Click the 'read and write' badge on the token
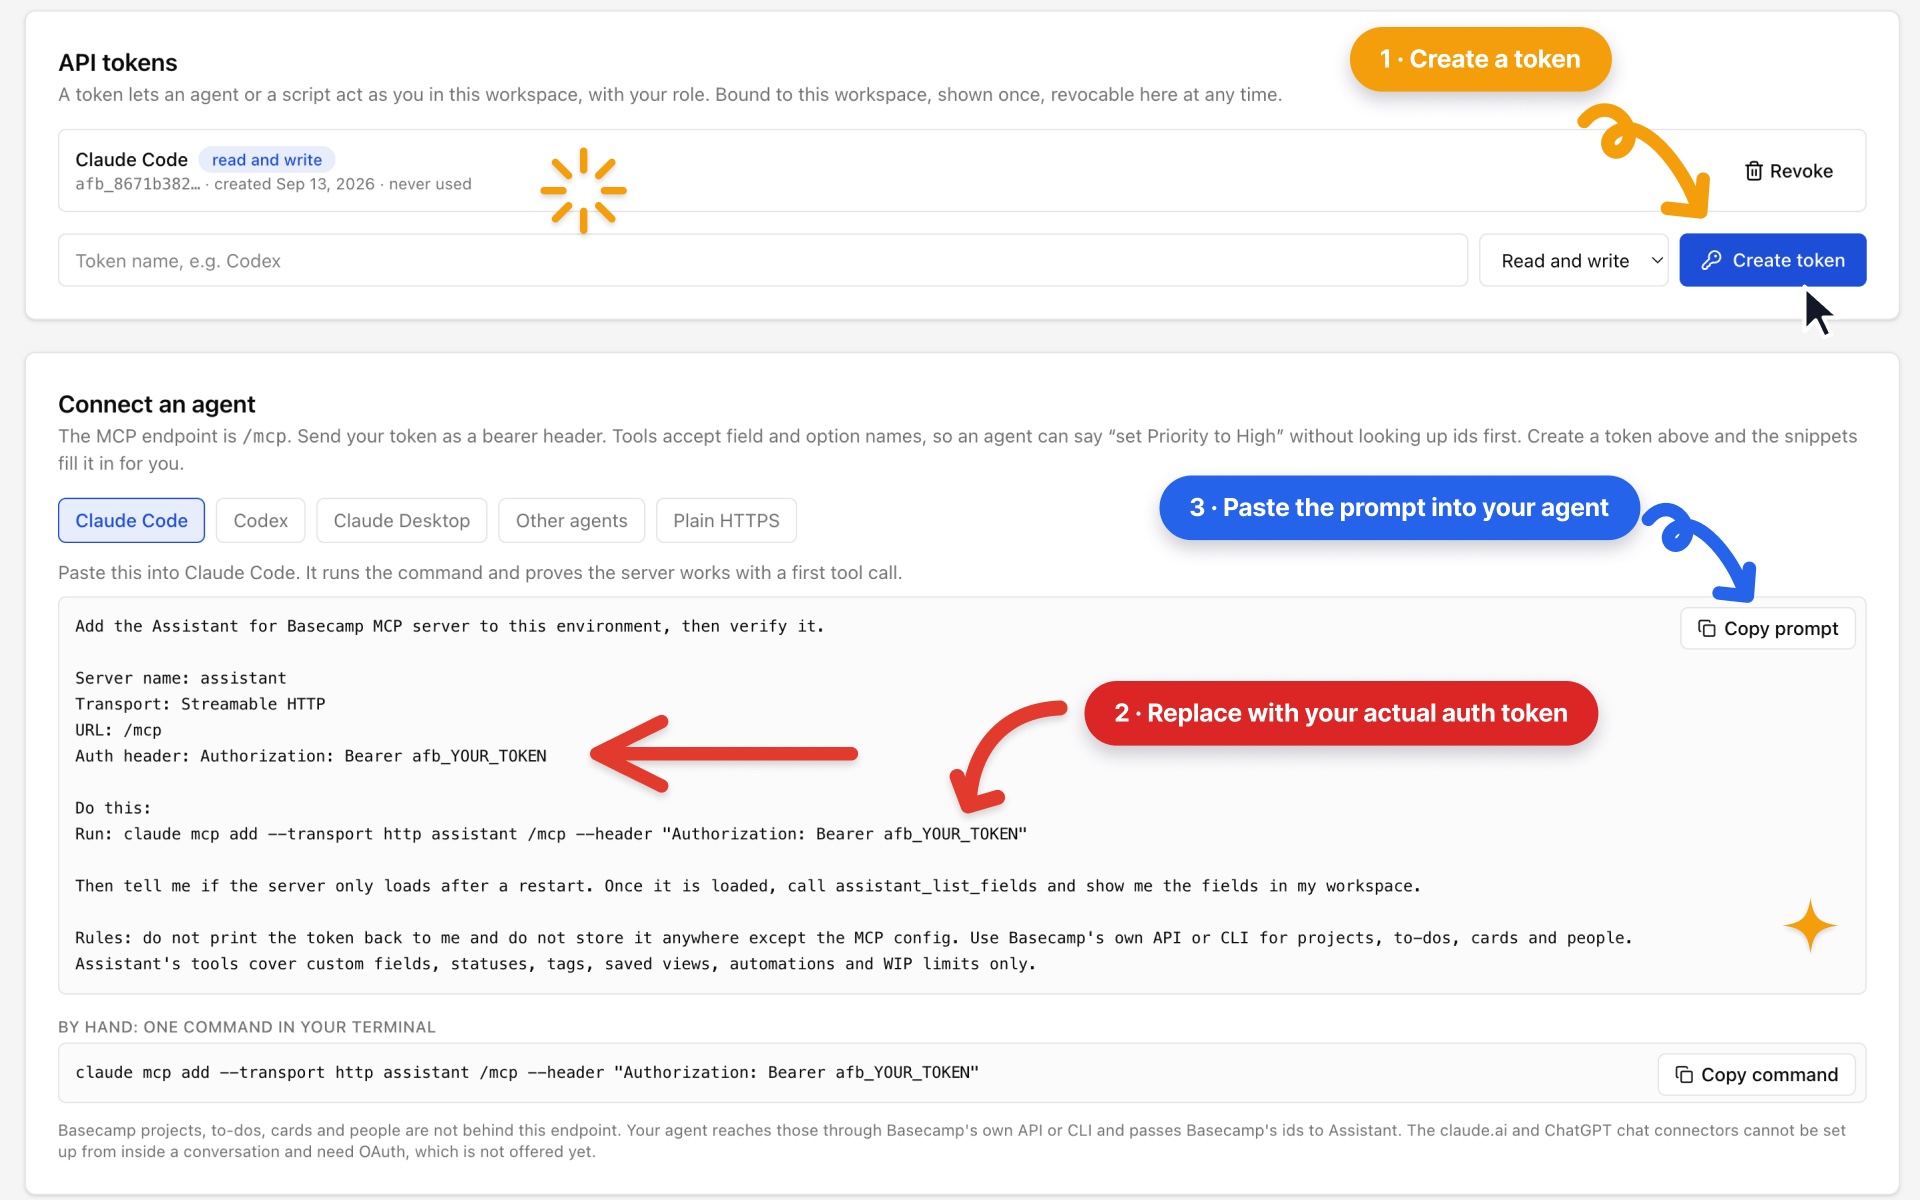Viewport: 1920px width, 1200px height. click(266, 160)
